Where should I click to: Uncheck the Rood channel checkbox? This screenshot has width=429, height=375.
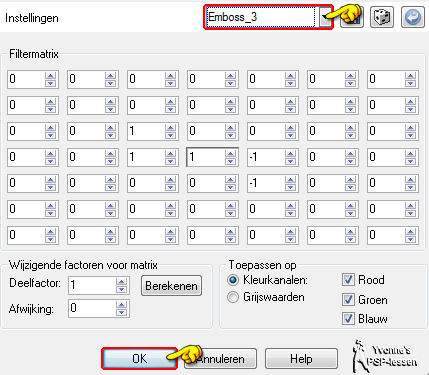[348, 280]
